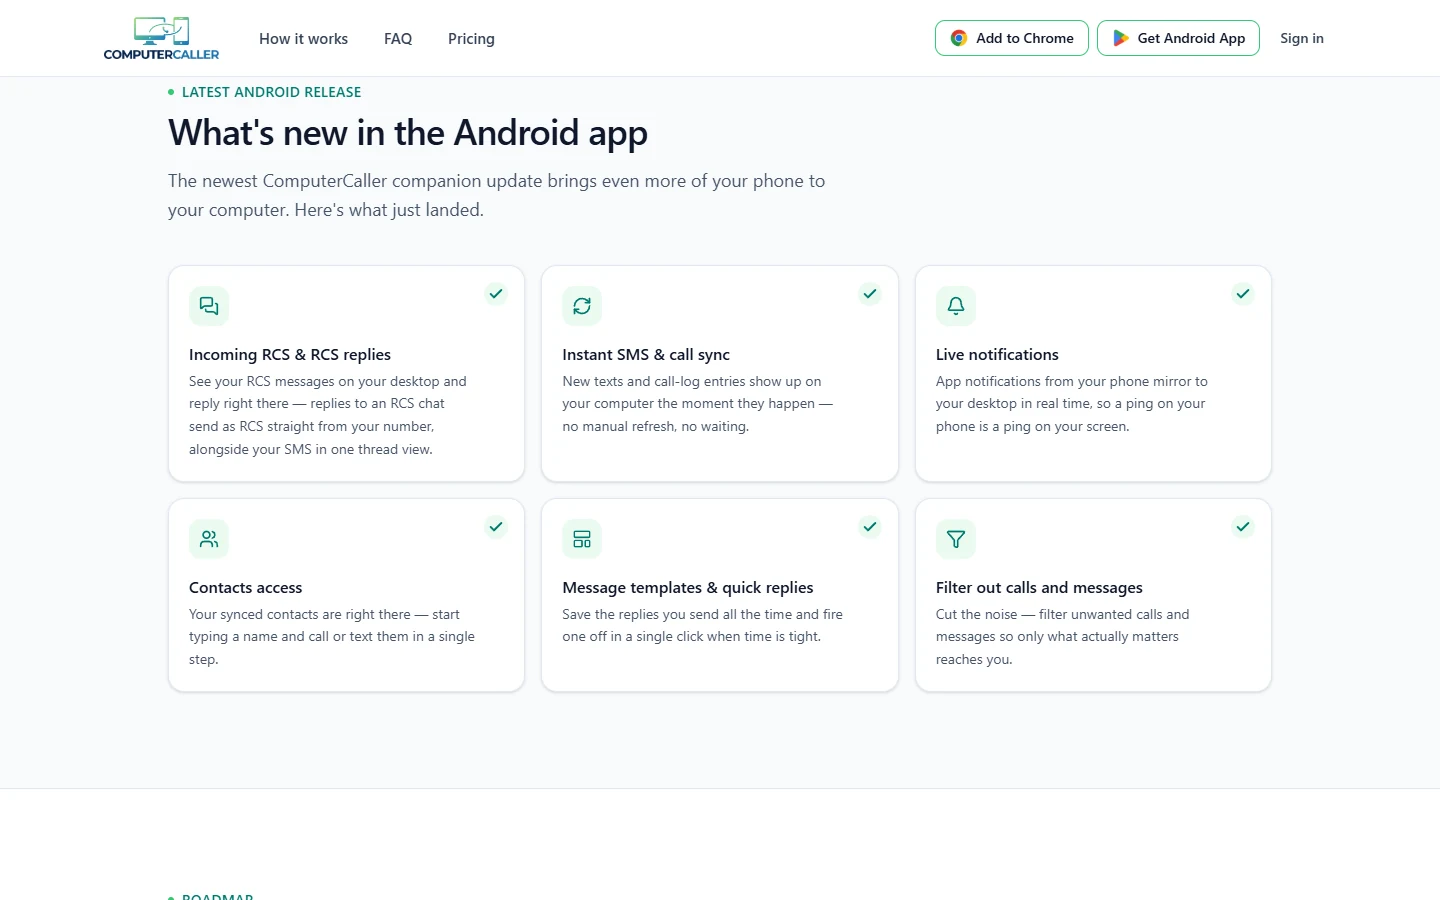Click the checkmark on Instant SMS card

coord(870,294)
